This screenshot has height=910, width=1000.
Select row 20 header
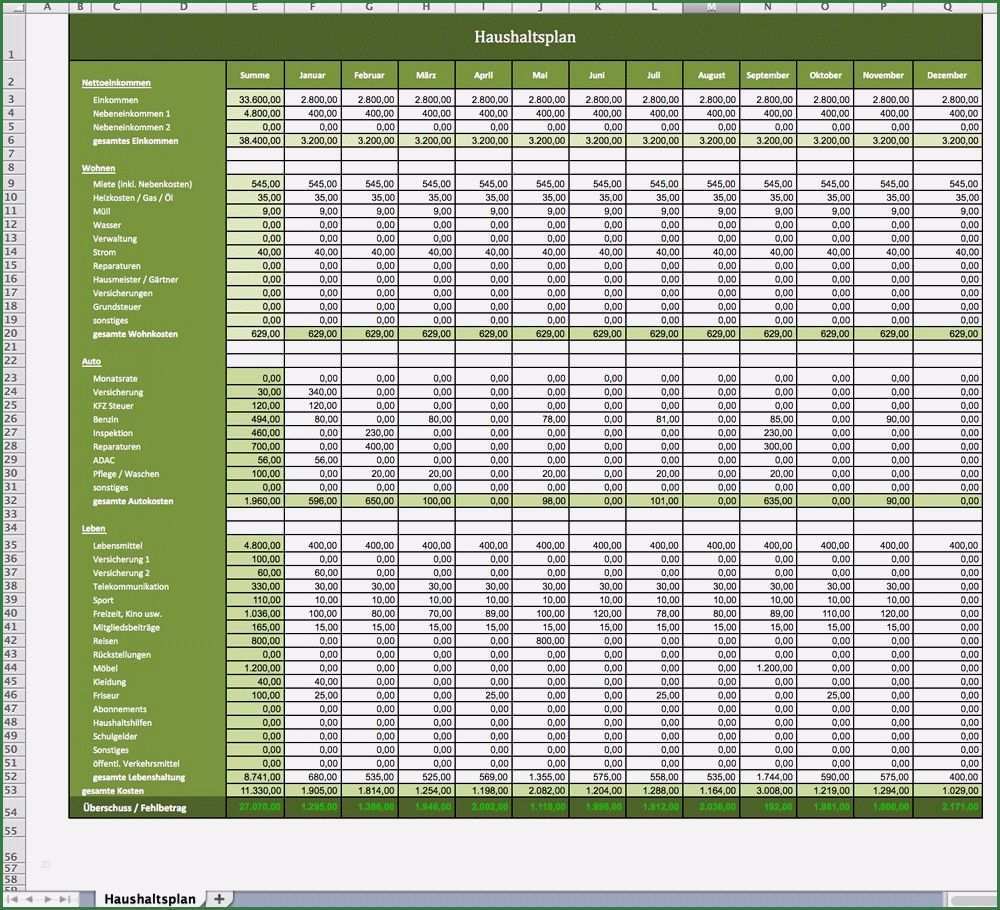tap(11, 333)
